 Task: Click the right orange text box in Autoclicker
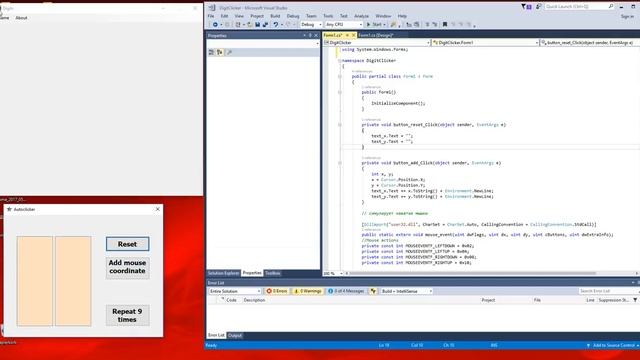point(73,281)
